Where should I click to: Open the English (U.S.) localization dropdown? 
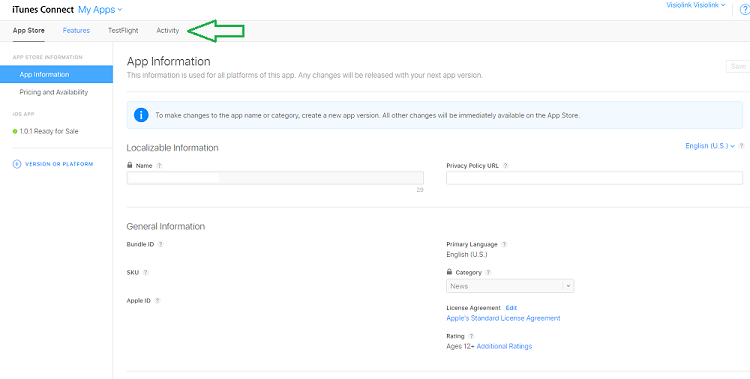pos(710,146)
